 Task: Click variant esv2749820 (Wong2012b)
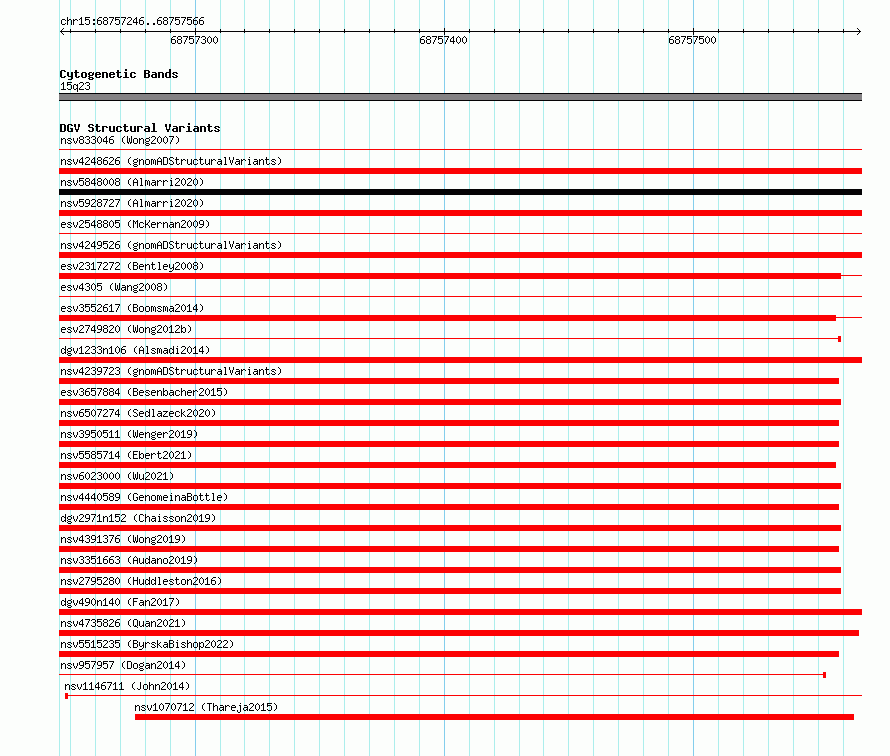126,329
